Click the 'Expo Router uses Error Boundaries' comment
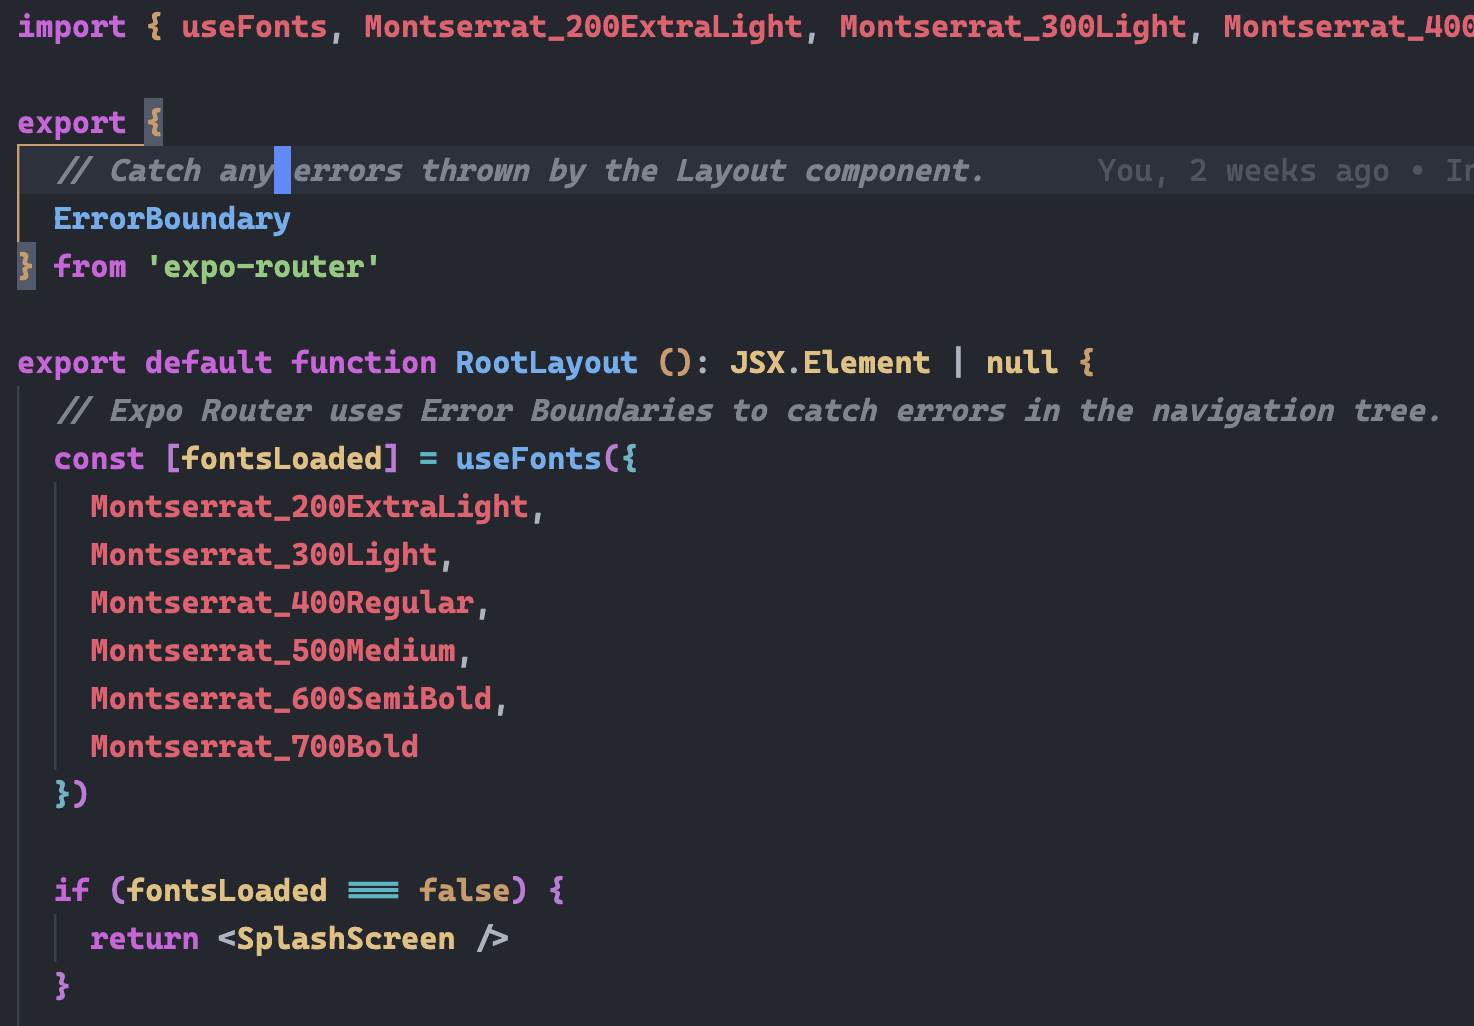Image resolution: width=1474 pixels, height=1026 pixels. pyautogui.click(x=749, y=411)
